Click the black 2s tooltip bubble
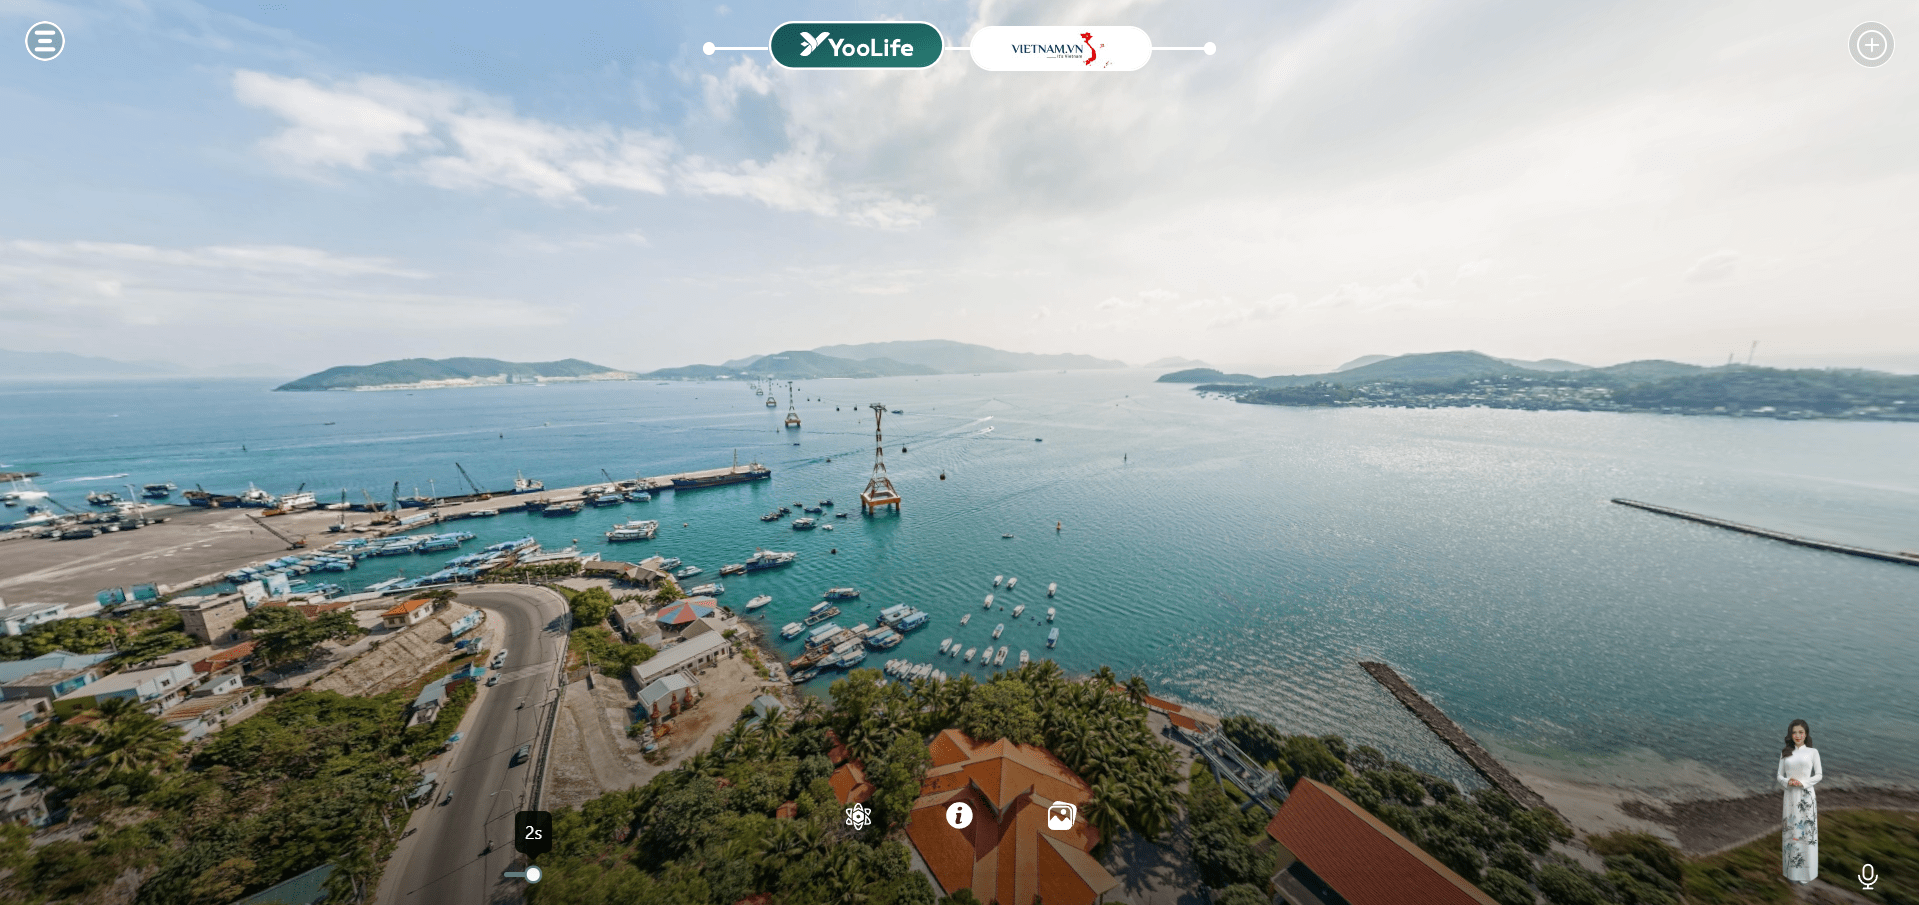The width and height of the screenshot is (1919, 905). (533, 832)
